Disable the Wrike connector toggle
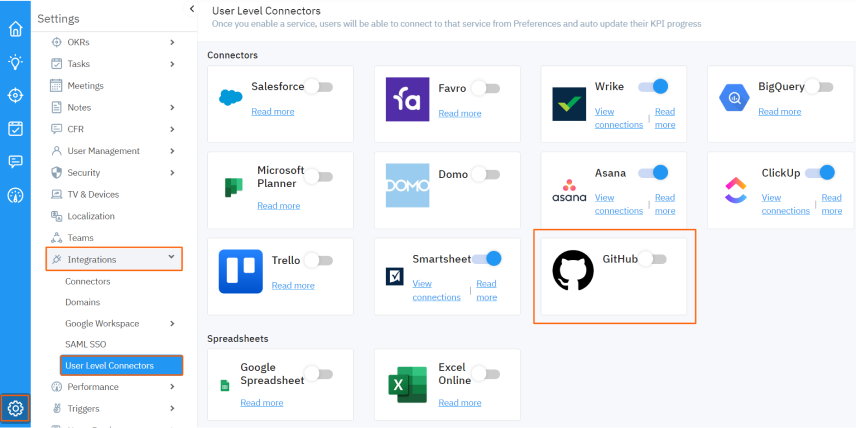856x428 pixels. click(653, 86)
